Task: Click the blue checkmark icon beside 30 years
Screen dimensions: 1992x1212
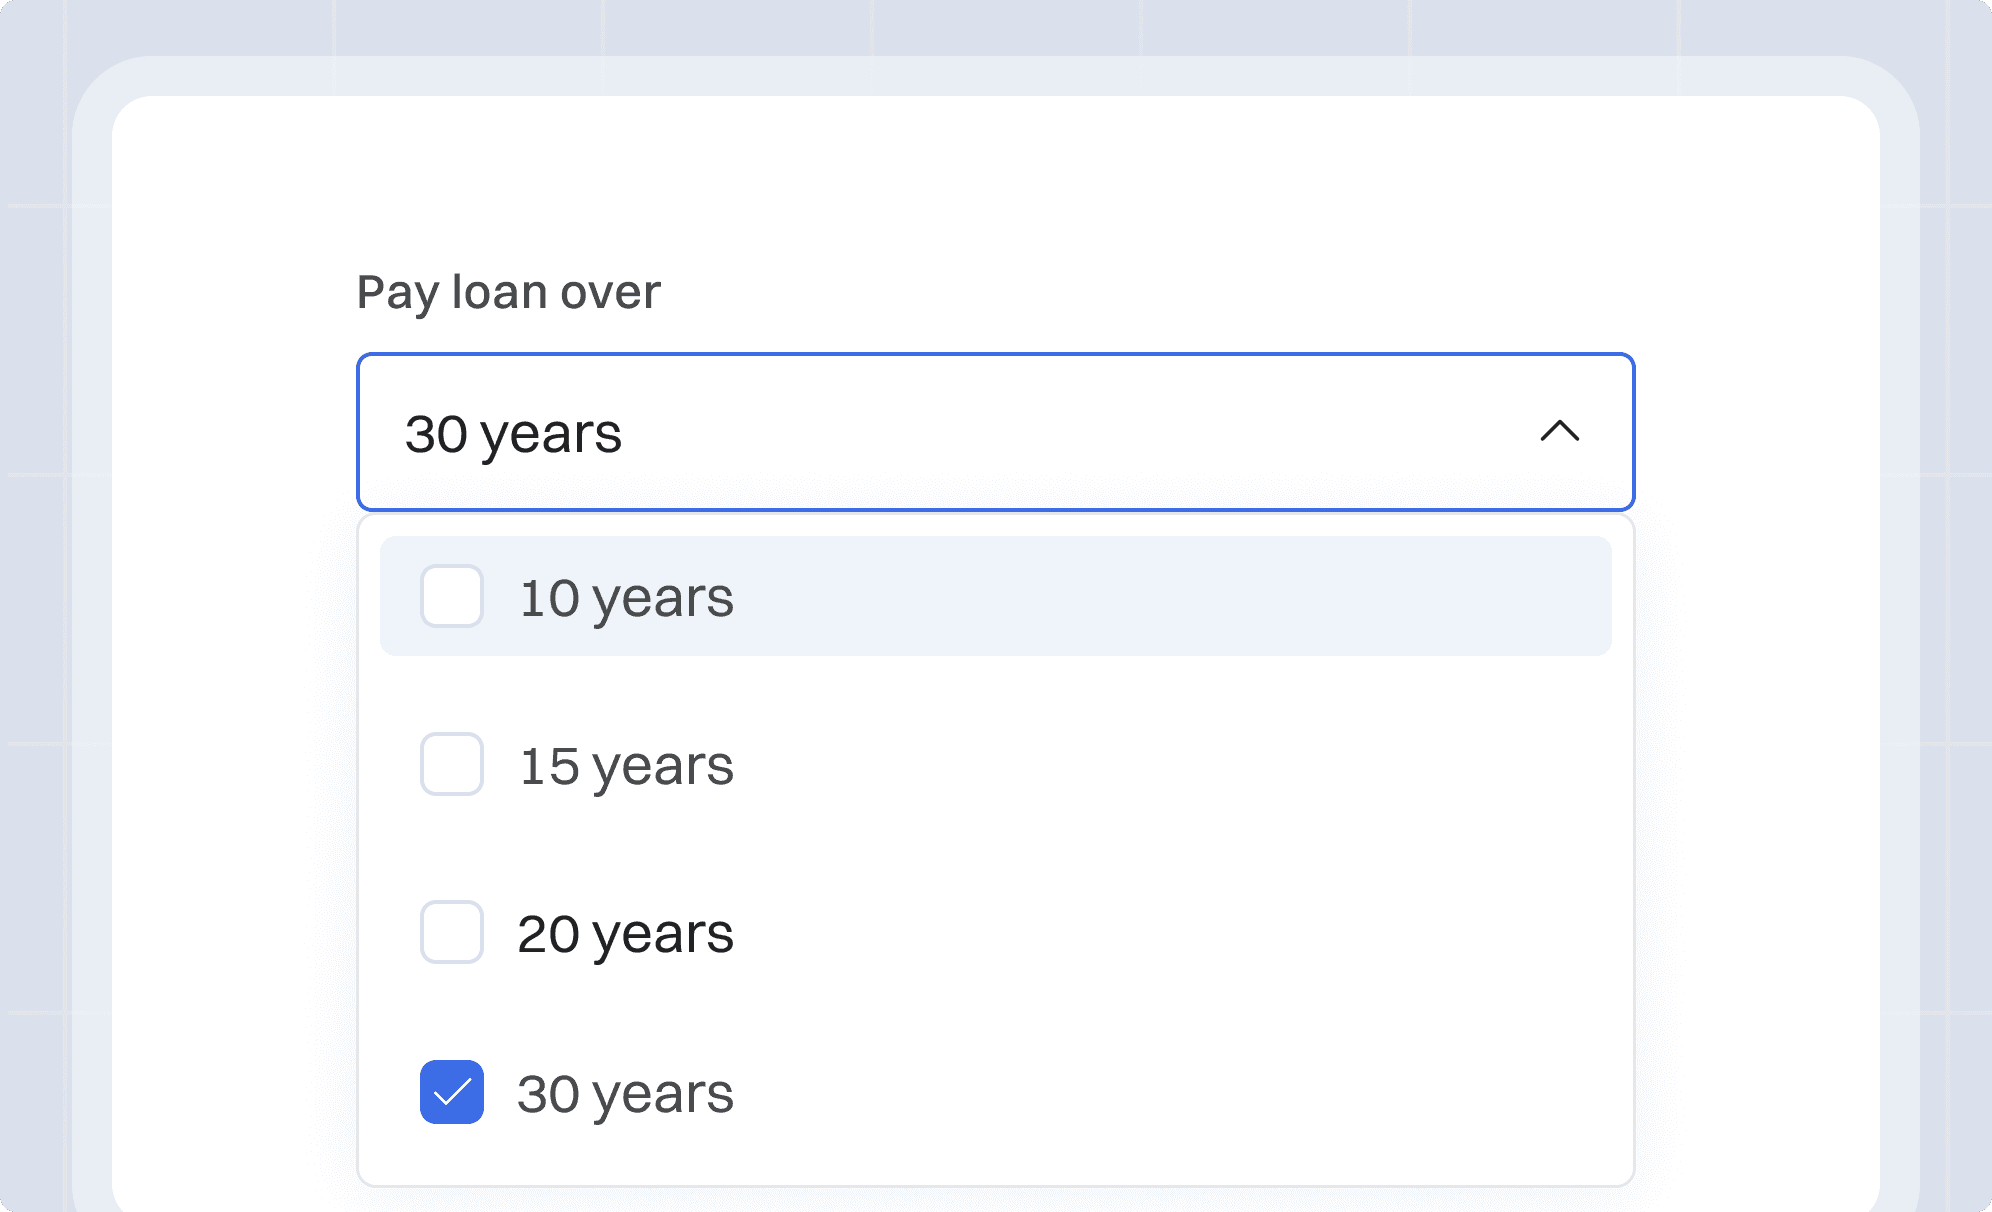Action: 451,1093
